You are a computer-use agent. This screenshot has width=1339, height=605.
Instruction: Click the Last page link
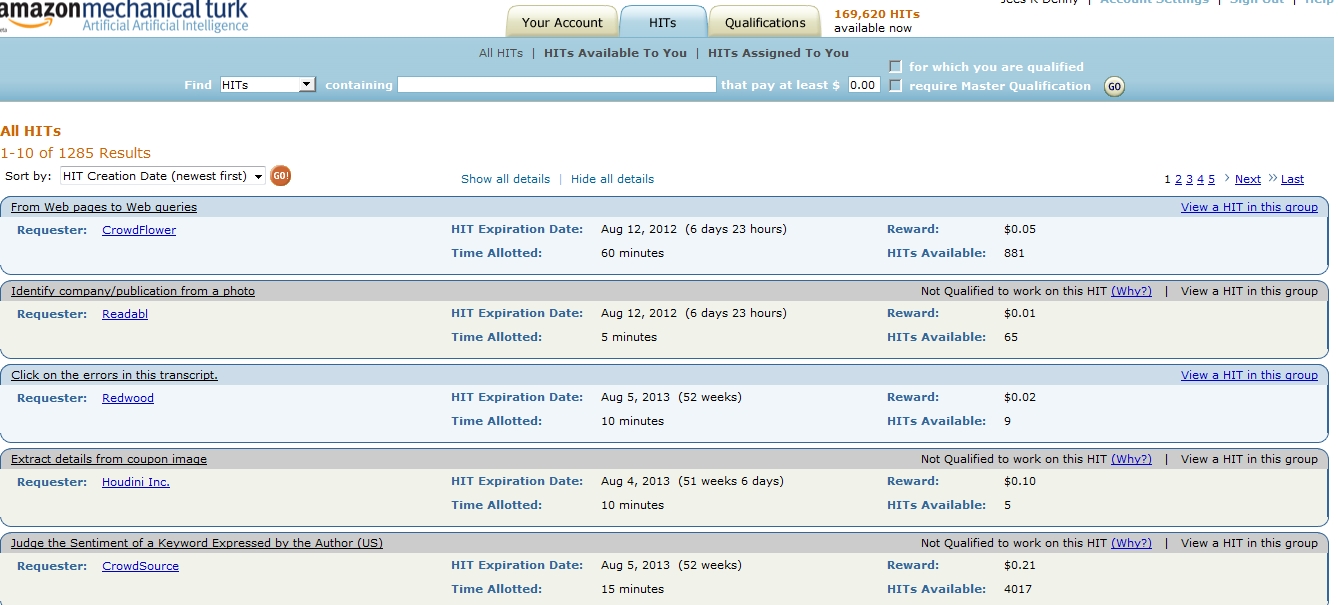pos(1293,179)
